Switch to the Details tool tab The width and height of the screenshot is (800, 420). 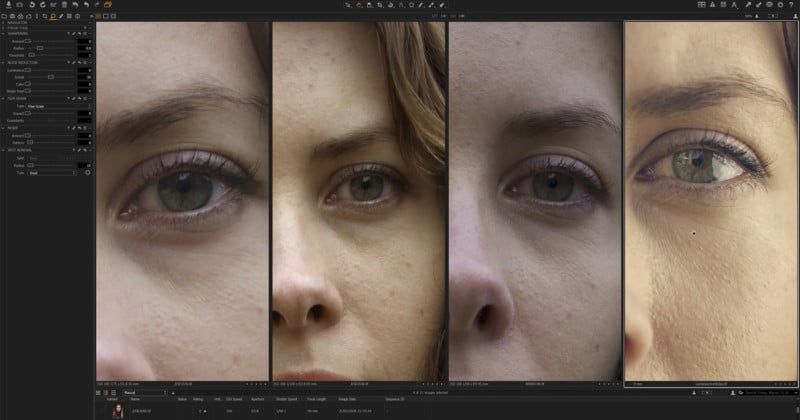[x=53, y=16]
